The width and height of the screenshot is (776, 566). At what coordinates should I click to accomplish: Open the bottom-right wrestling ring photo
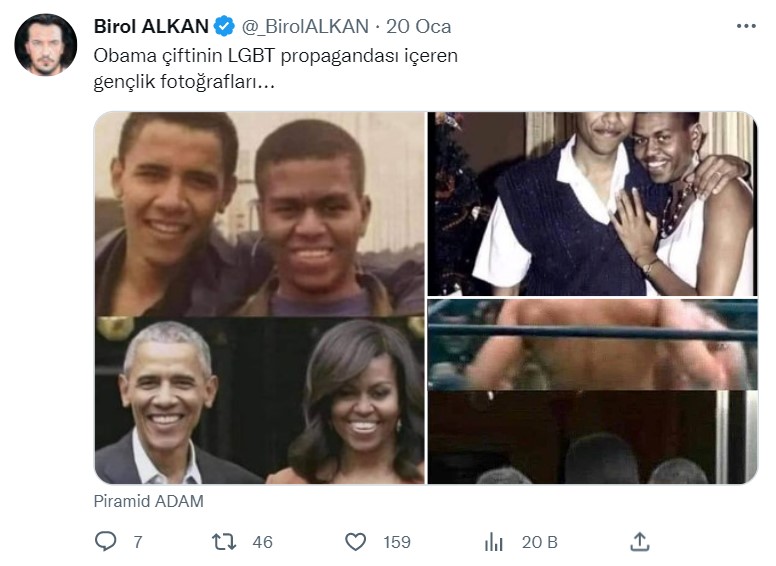[592, 391]
